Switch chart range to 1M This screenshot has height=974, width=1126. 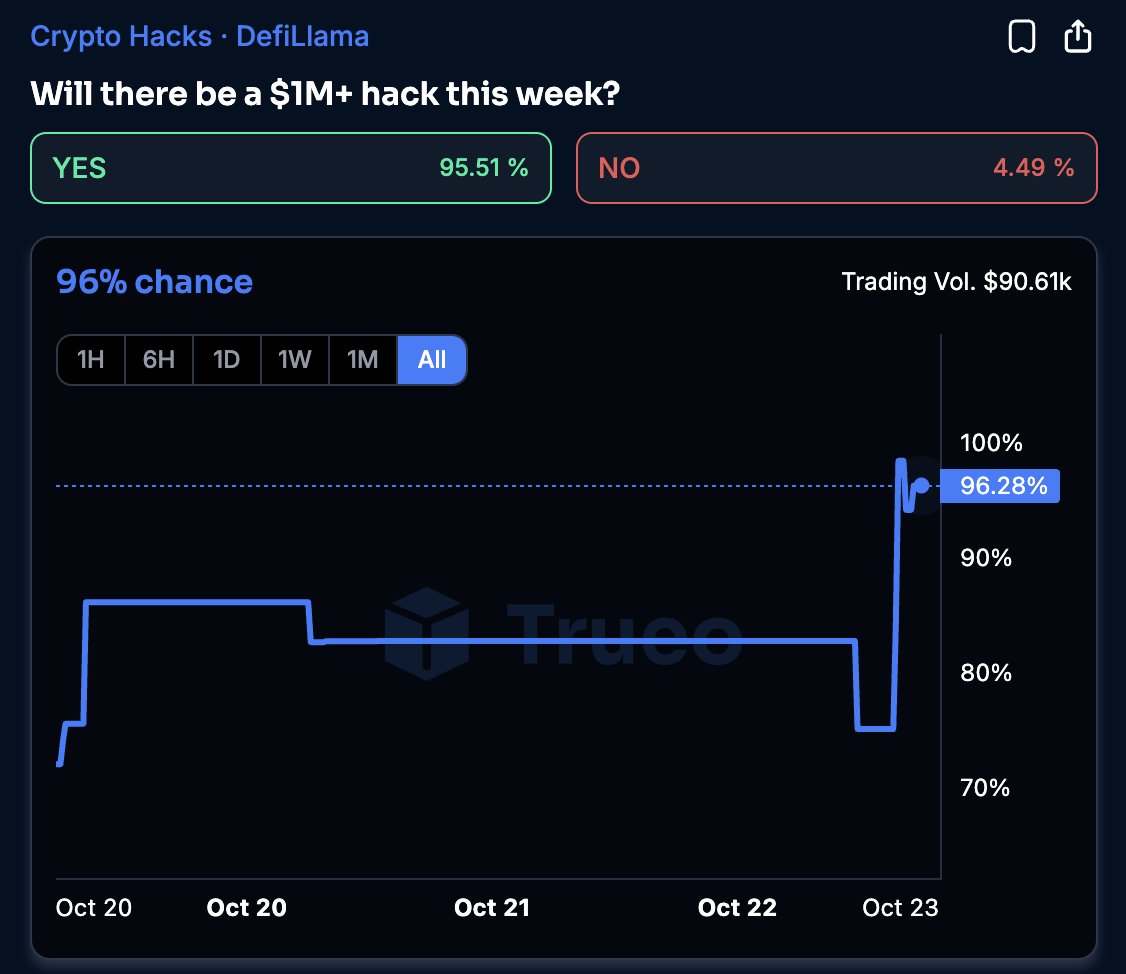[x=363, y=360]
